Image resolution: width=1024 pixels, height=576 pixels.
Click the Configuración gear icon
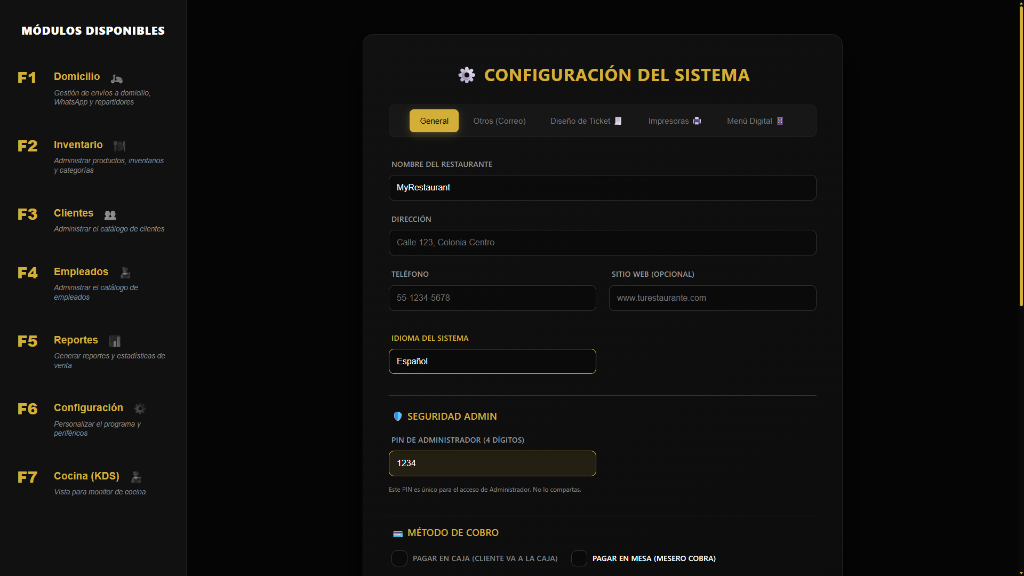[139, 407]
